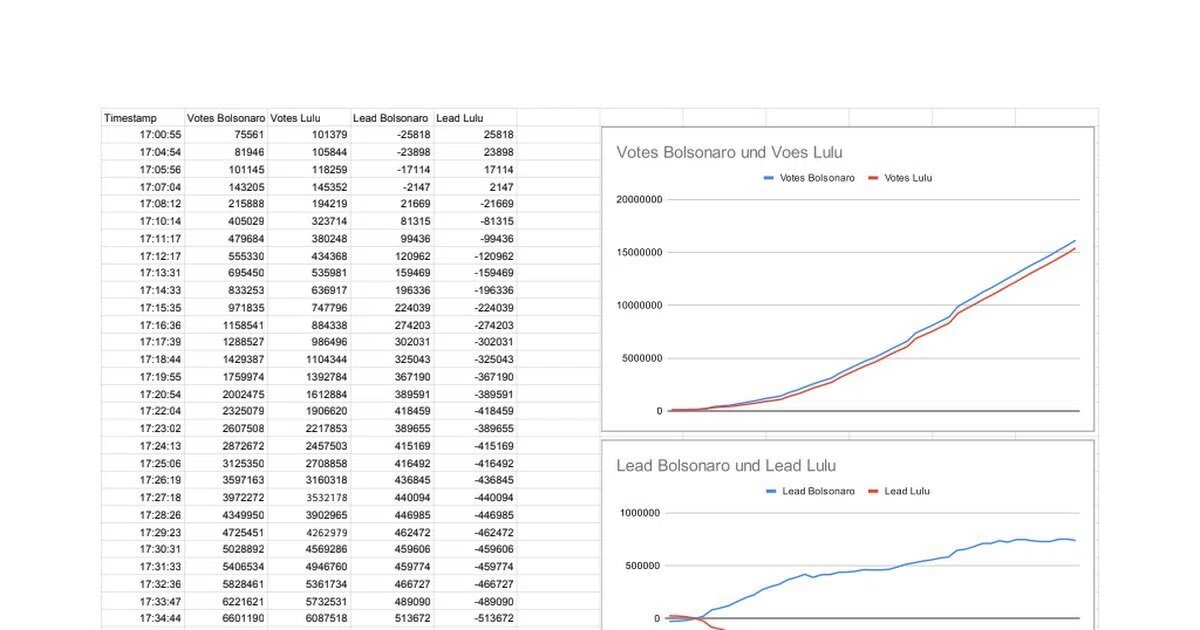
Task: Click the timestamp cell 17:20:54
Action: pyautogui.click(x=143, y=394)
